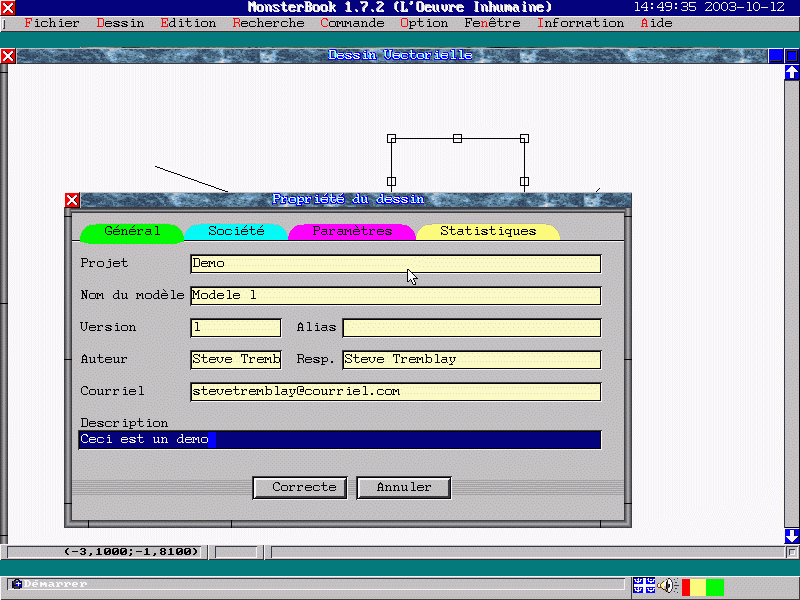Image resolution: width=800 pixels, height=600 pixels.
Task: Click the Quebec flag tray icon
Action: pos(643,586)
